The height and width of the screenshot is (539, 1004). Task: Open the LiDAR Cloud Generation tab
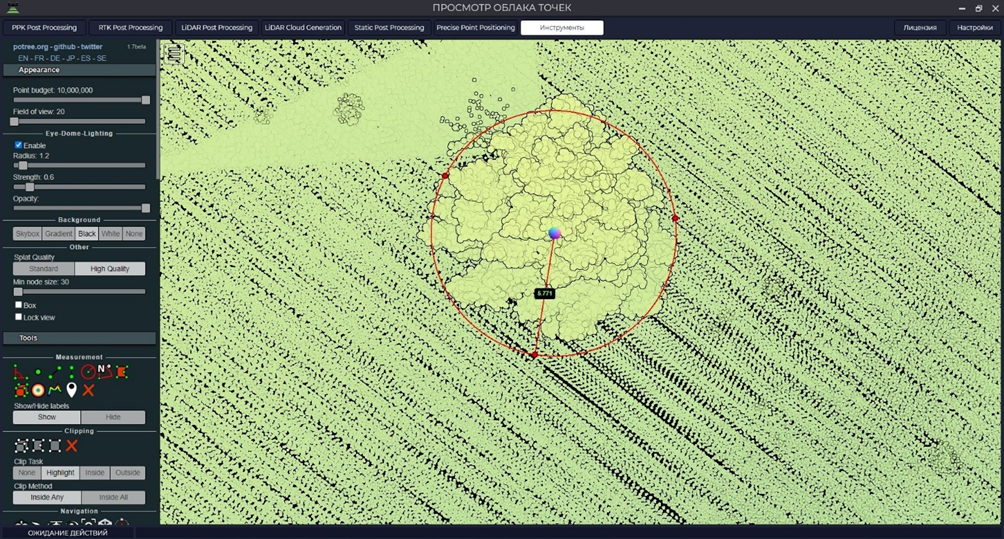coord(303,28)
